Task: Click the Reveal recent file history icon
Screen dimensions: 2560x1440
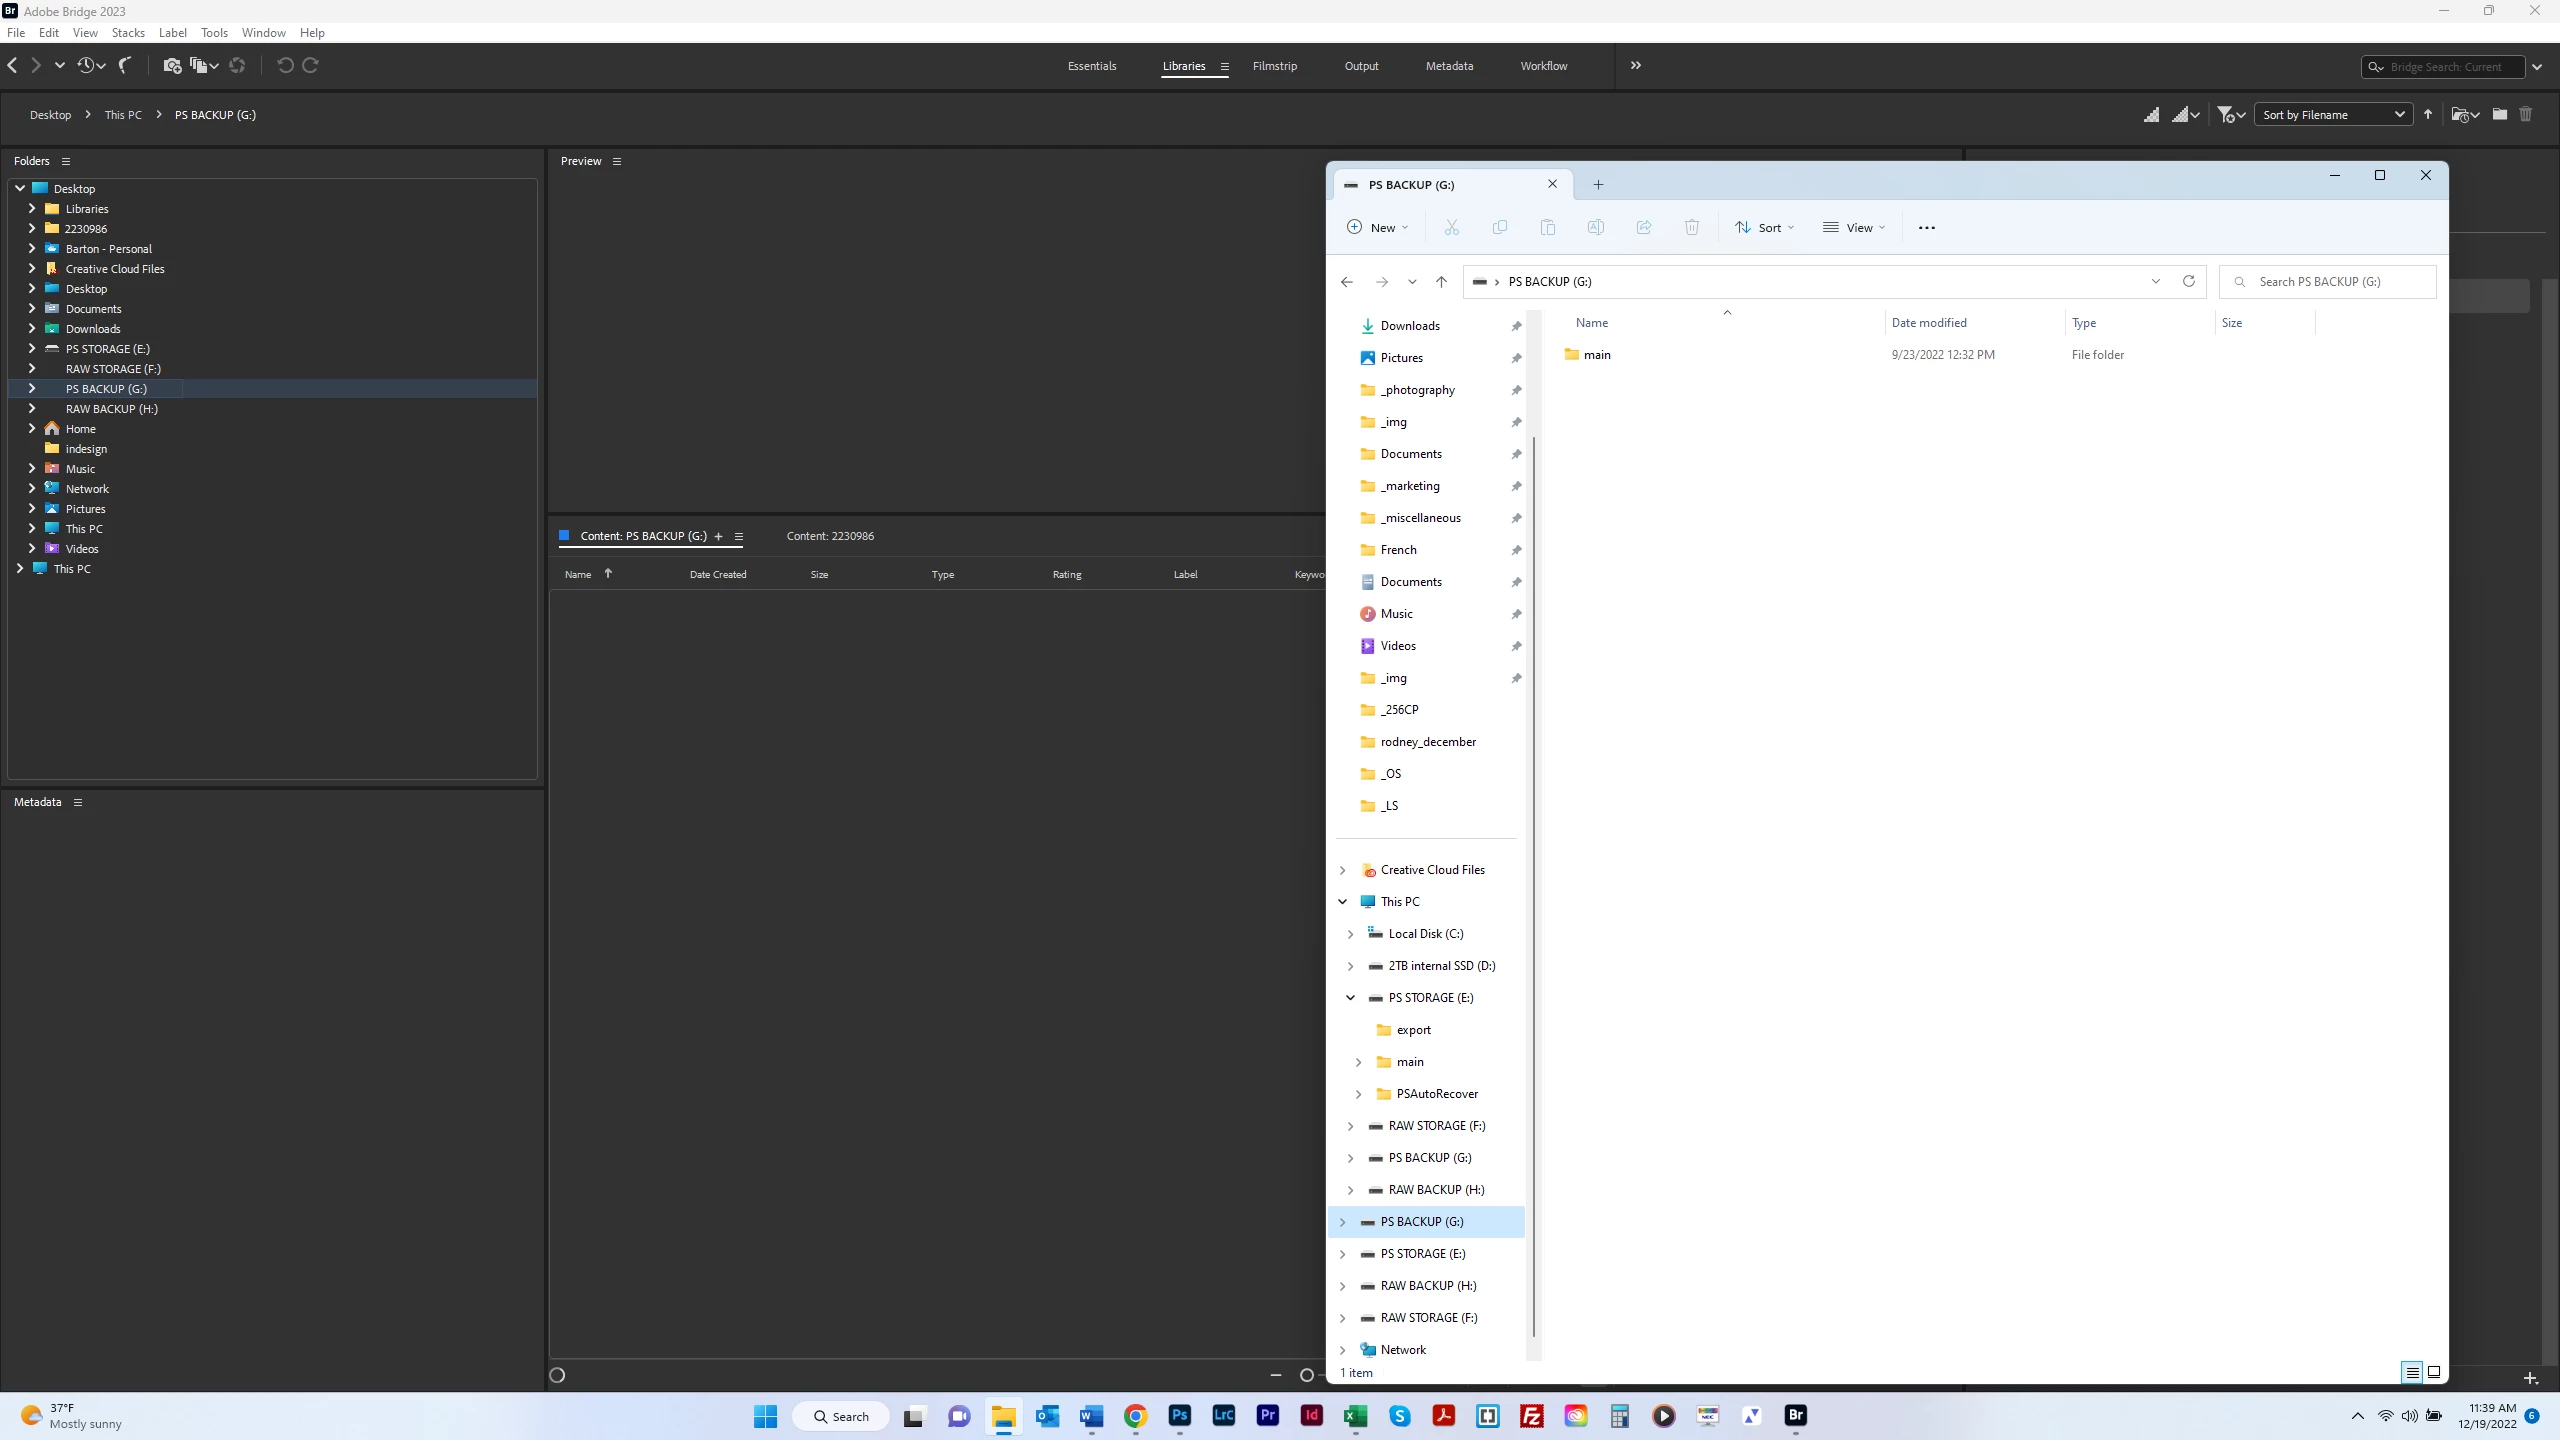Action: pyautogui.click(x=86, y=66)
